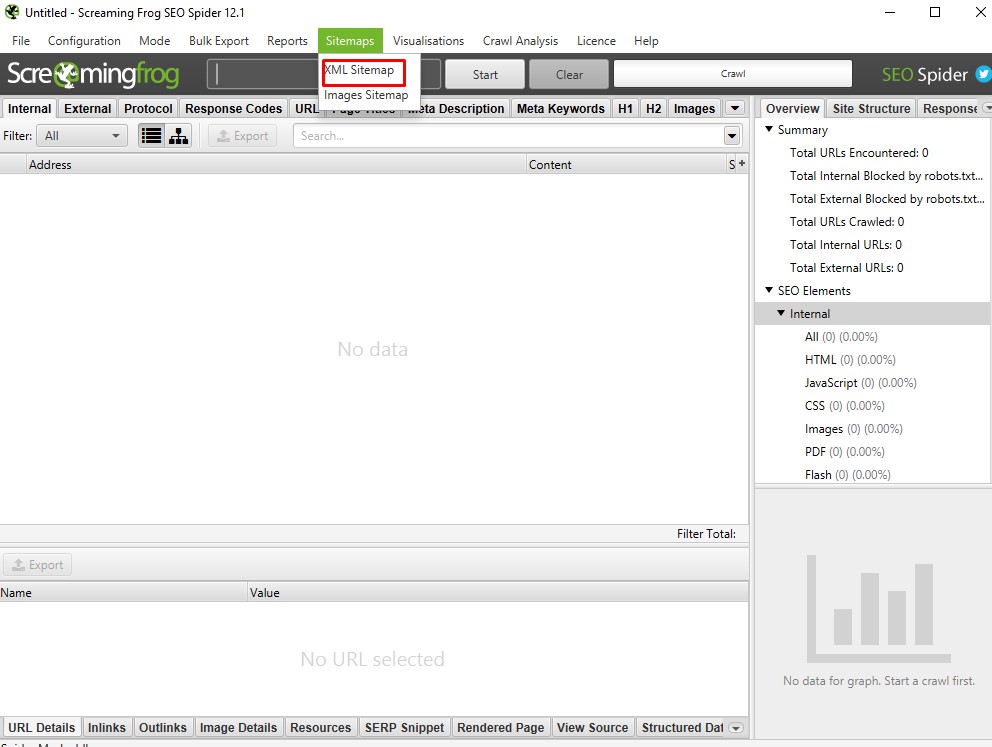
Task: Collapse the Summary section
Action: (x=769, y=129)
